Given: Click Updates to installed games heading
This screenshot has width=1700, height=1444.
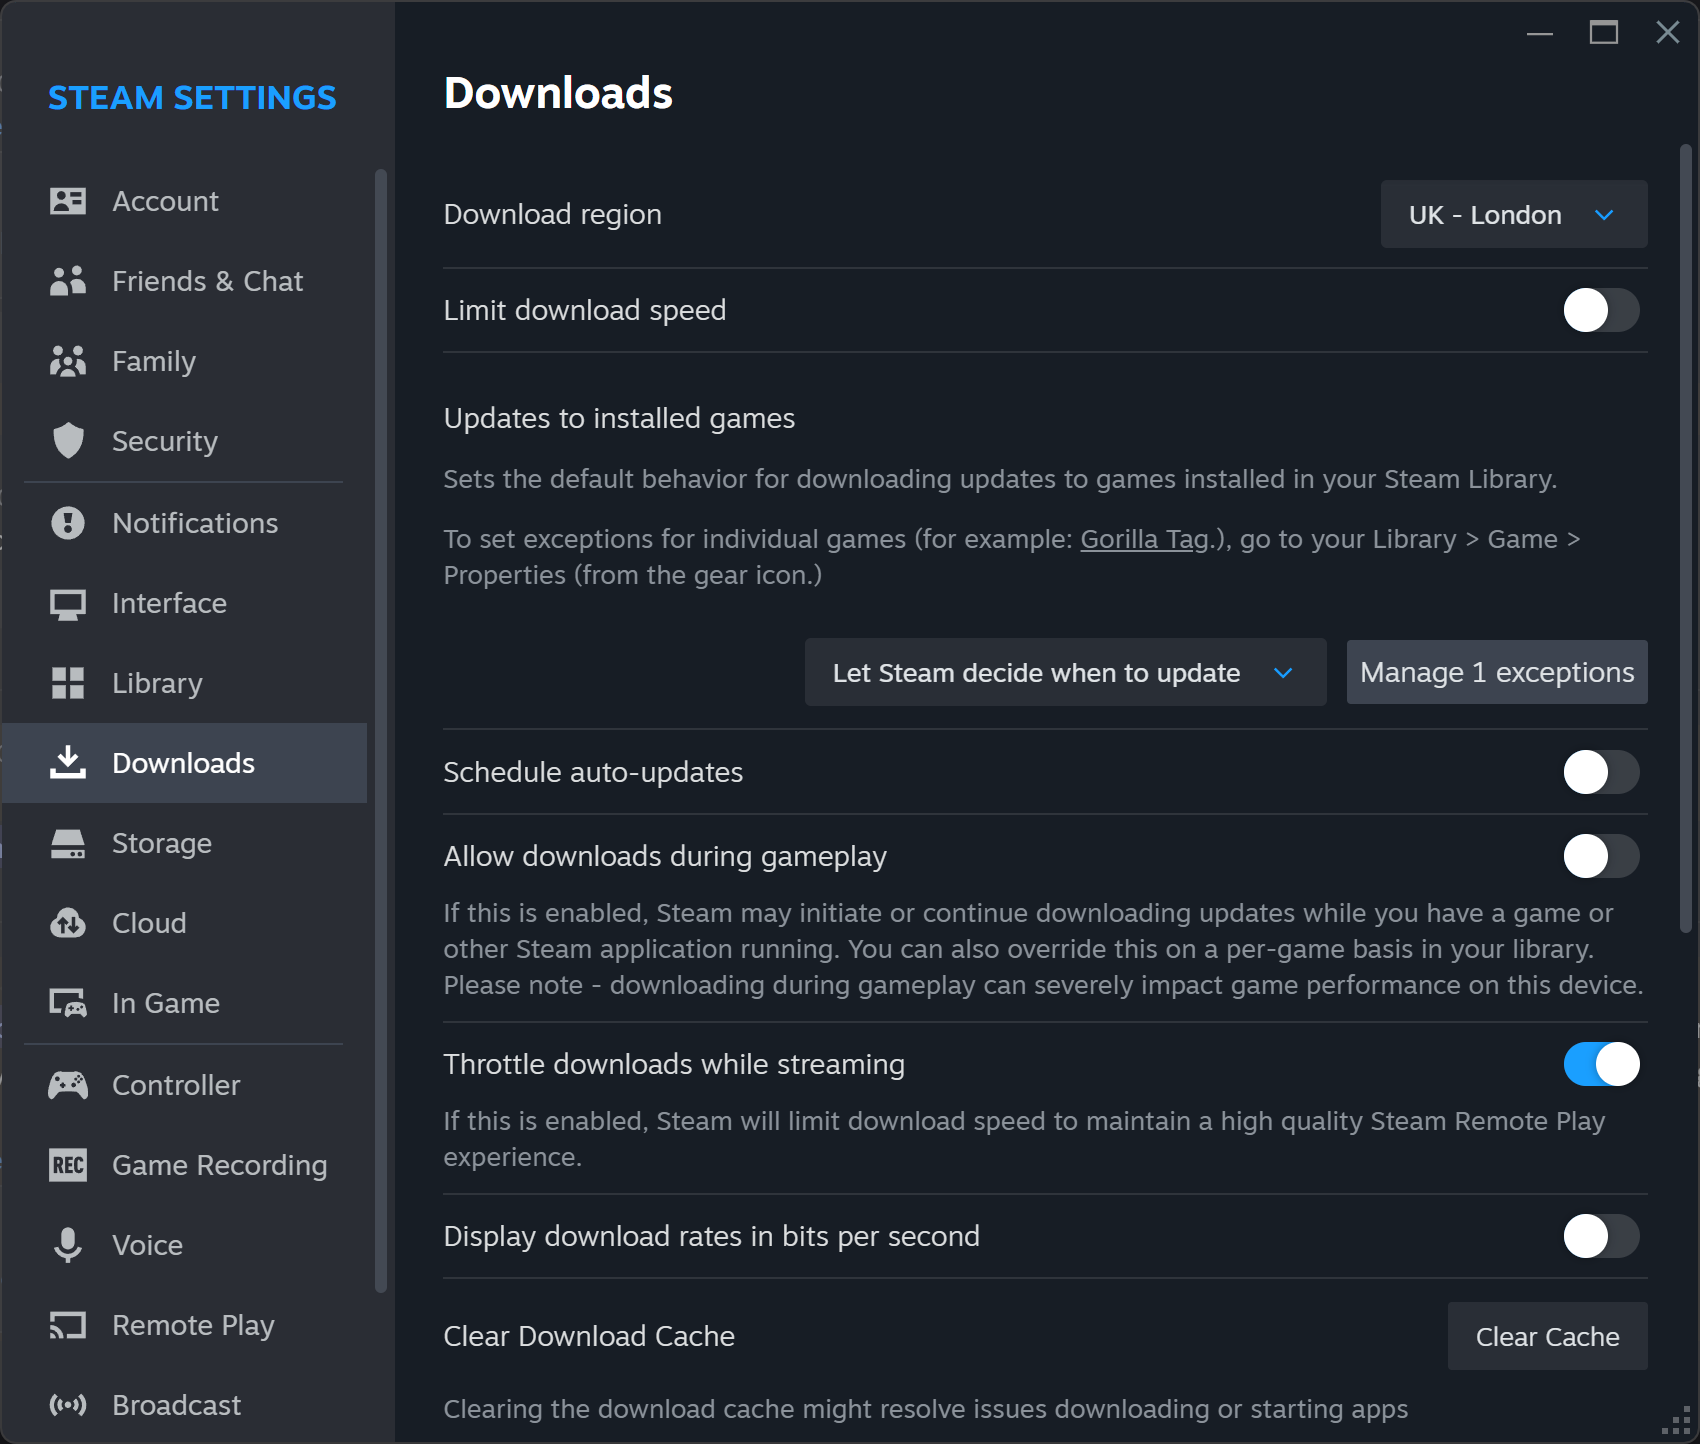Looking at the screenshot, I should (x=619, y=418).
